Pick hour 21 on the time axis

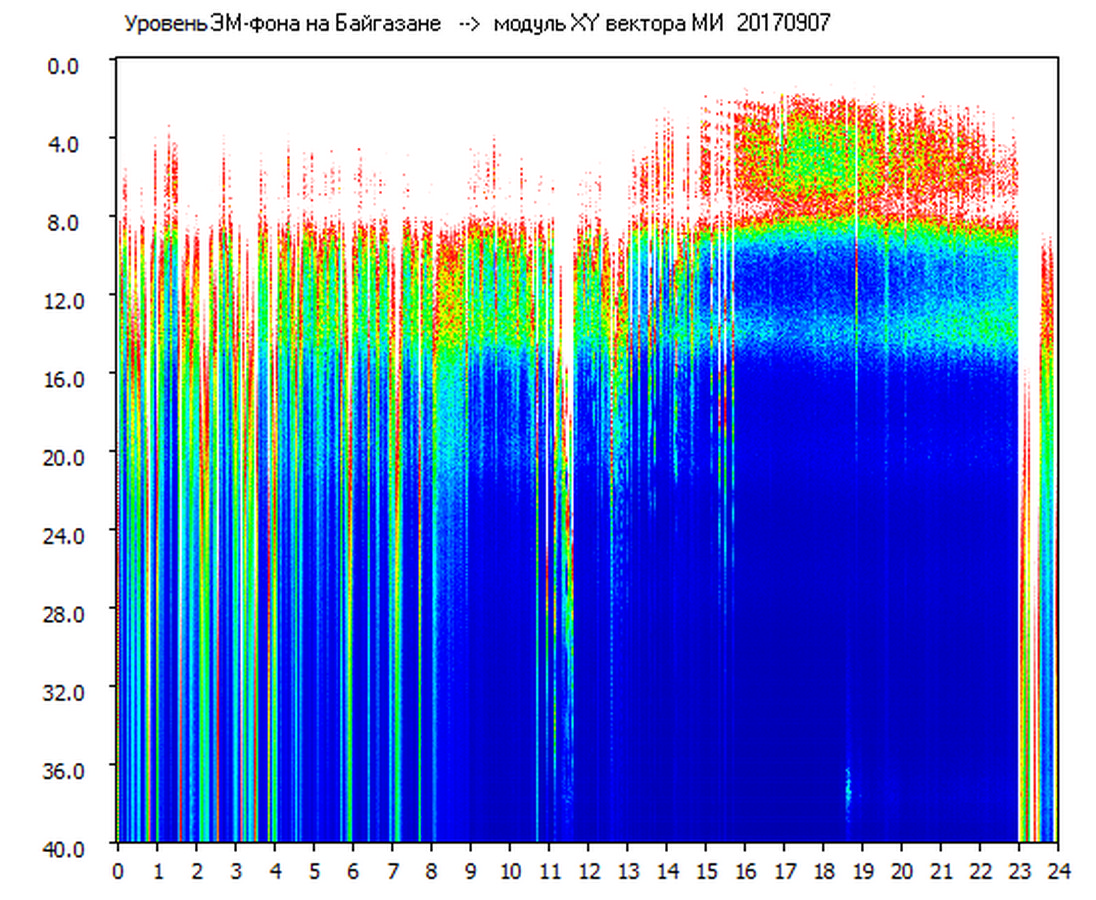[941, 871]
